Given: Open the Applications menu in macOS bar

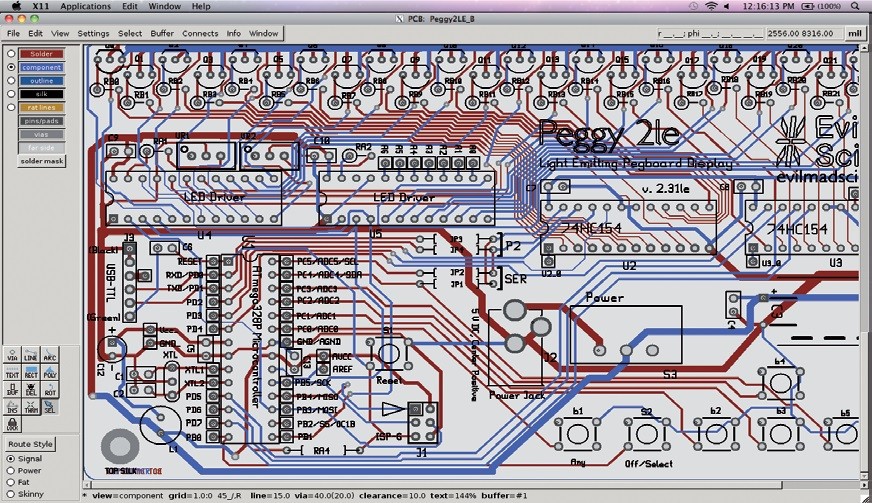Looking at the screenshot, I should coord(86,6).
